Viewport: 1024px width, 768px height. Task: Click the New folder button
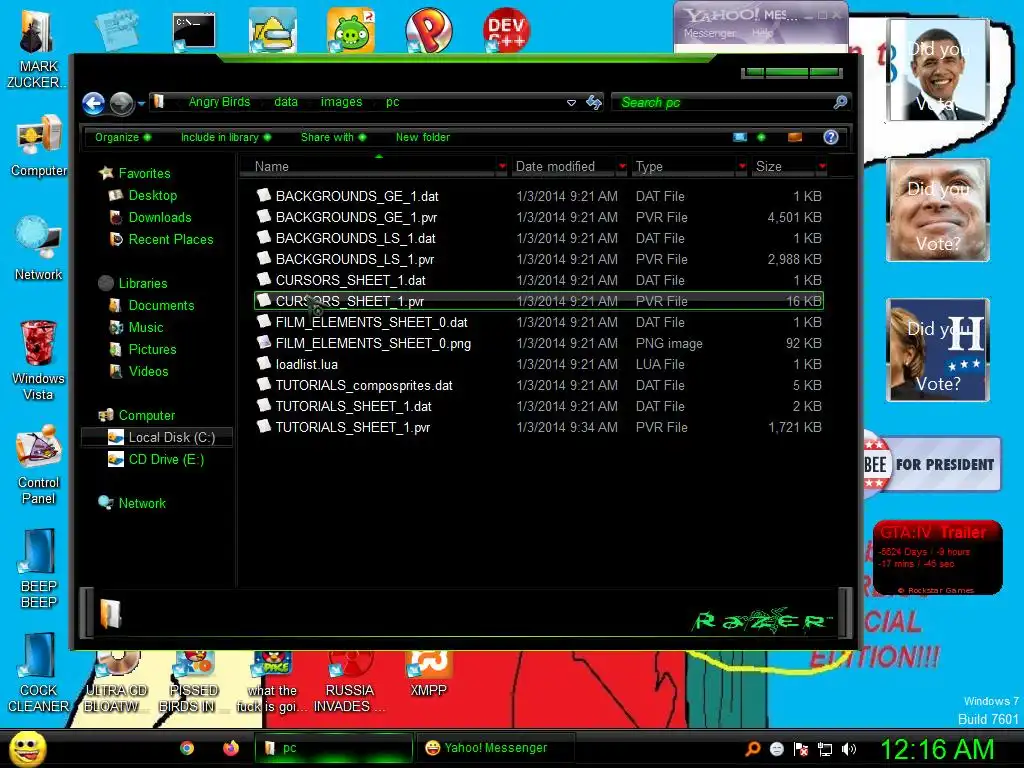423,137
